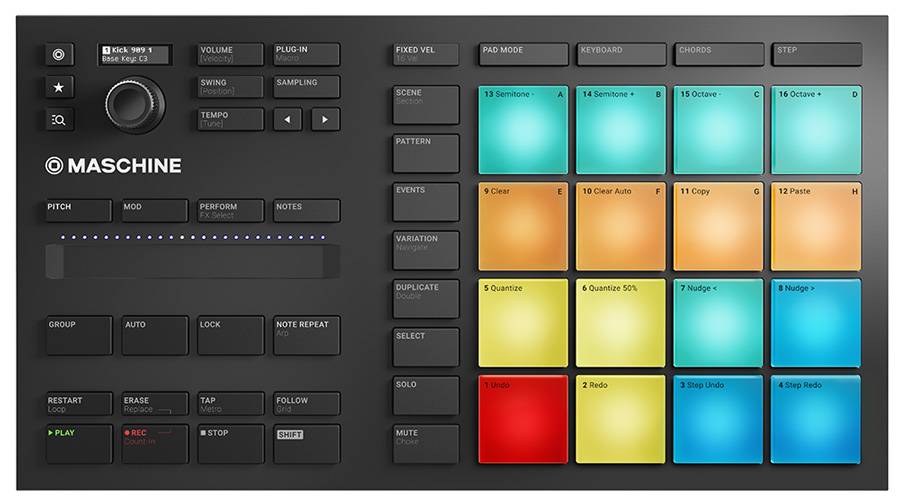Hit pad 11 Copy
The width and height of the screenshot is (900, 502).
[719, 227]
